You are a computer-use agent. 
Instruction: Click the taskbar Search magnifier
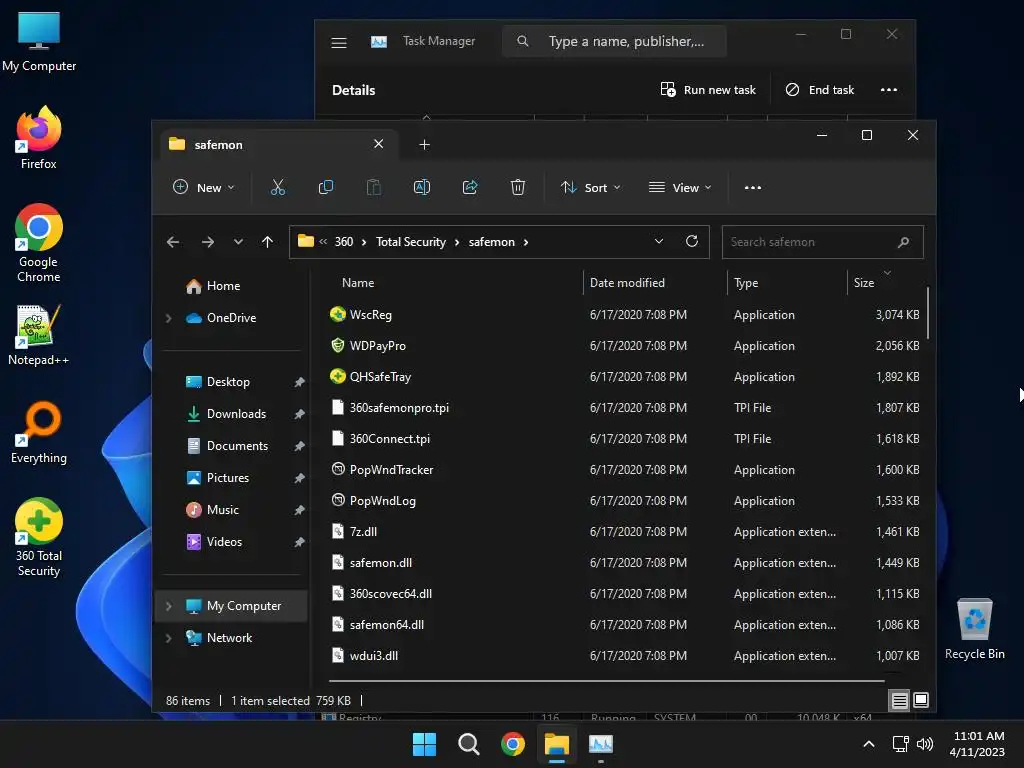(468, 744)
